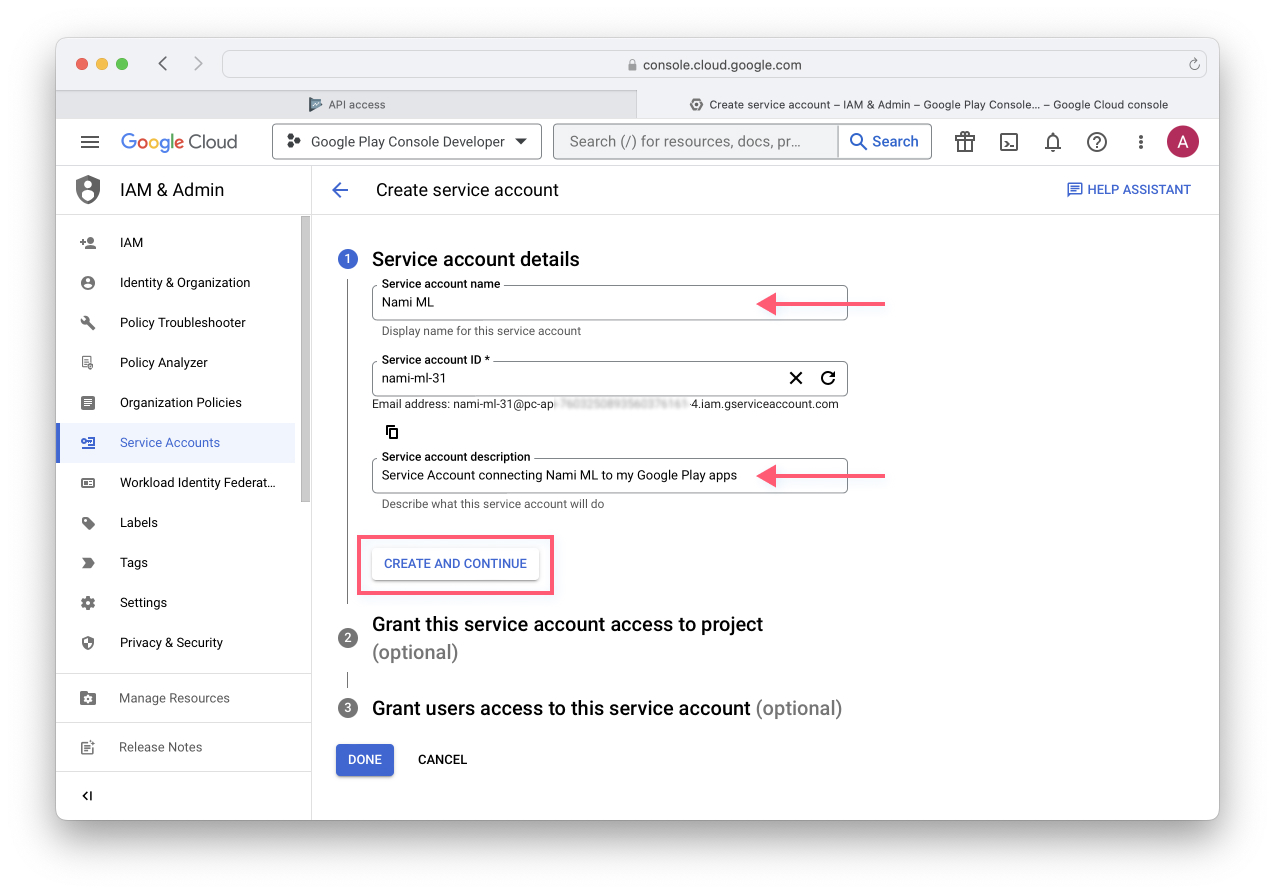Select Identity & Organization in sidebar
Image resolution: width=1275 pixels, height=894 pixels.
tap(176, 283)
